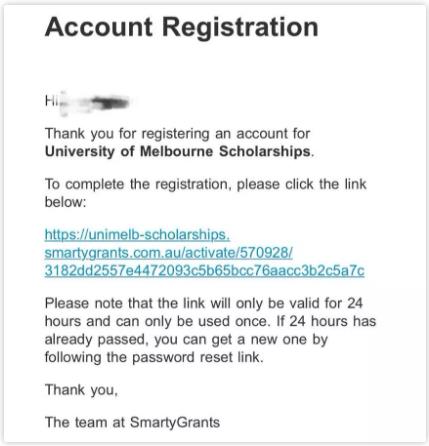Viewport: 429px width, 446px height.
Task: Click the word 'Scholarships' in bold text
Action: pyautogui.click(x=265, y=152)
